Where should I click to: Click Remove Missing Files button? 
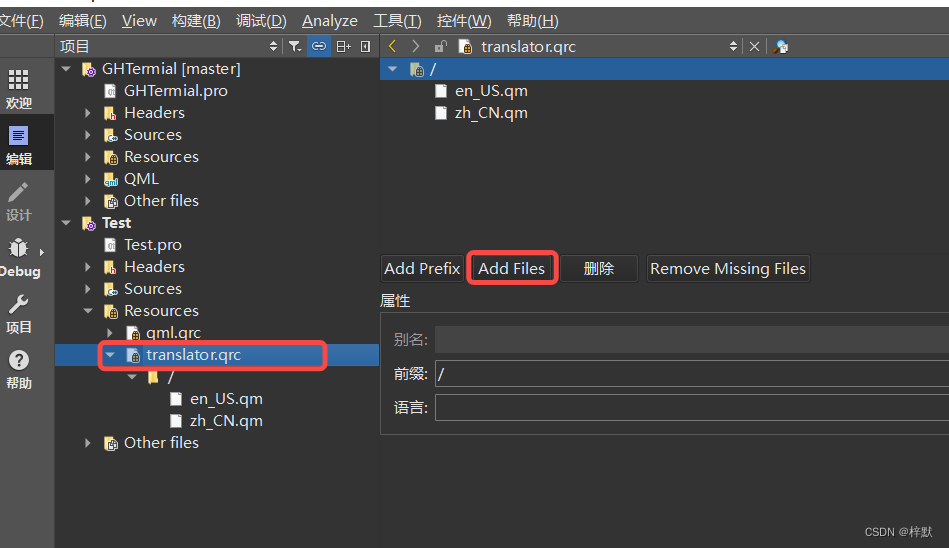(x=727, y=268)
